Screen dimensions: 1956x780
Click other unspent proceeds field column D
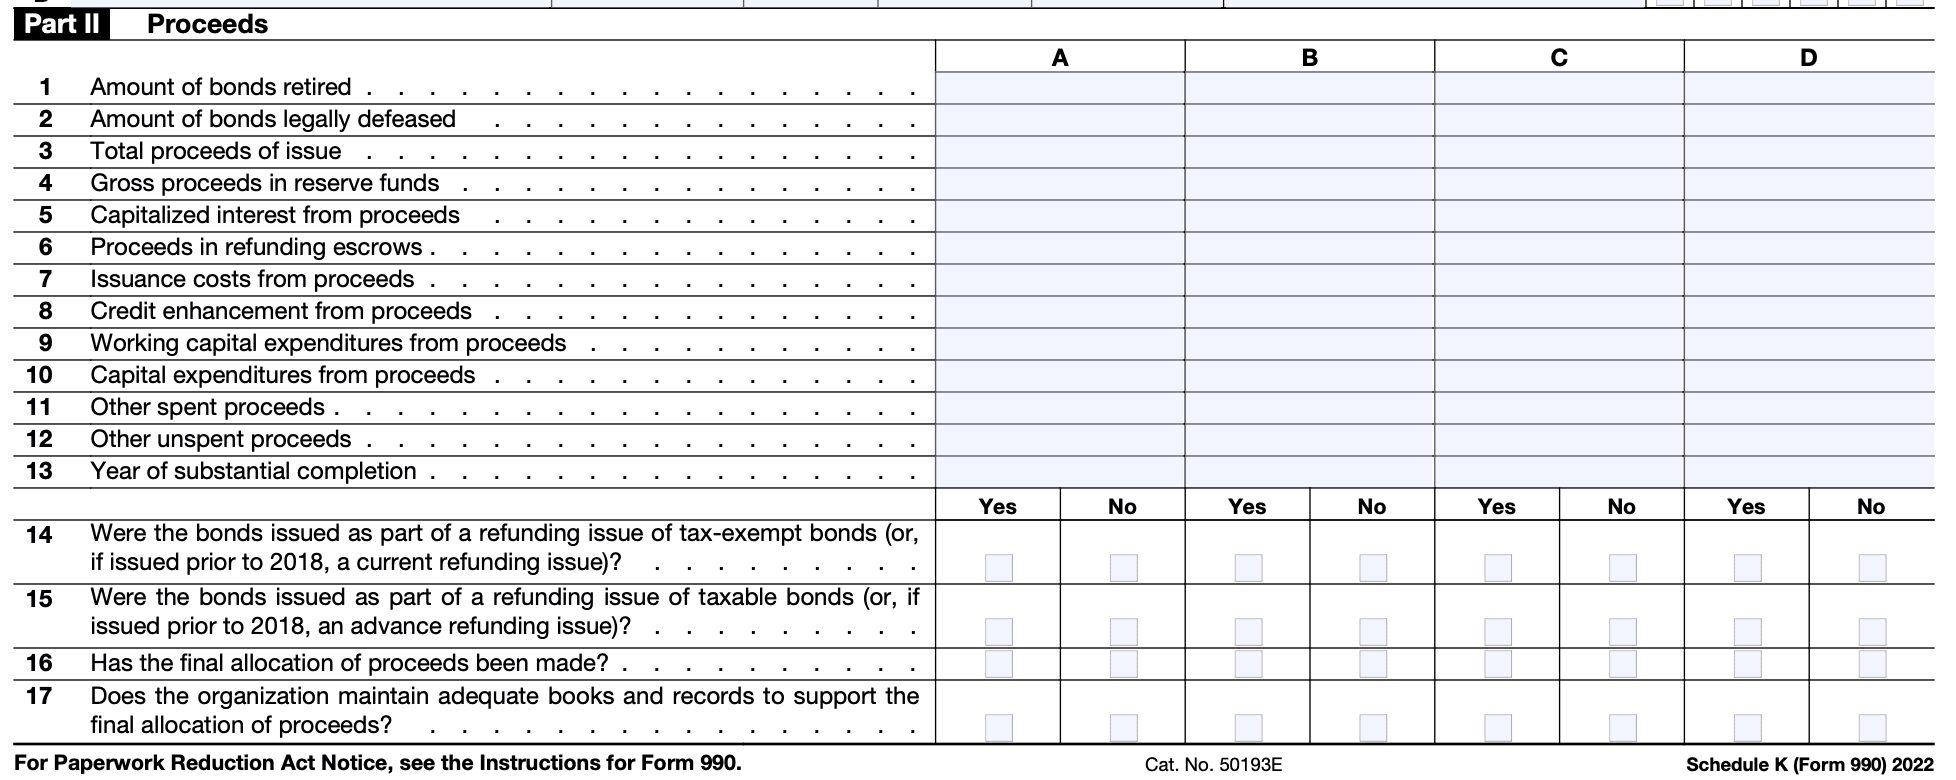(1808, 440)
